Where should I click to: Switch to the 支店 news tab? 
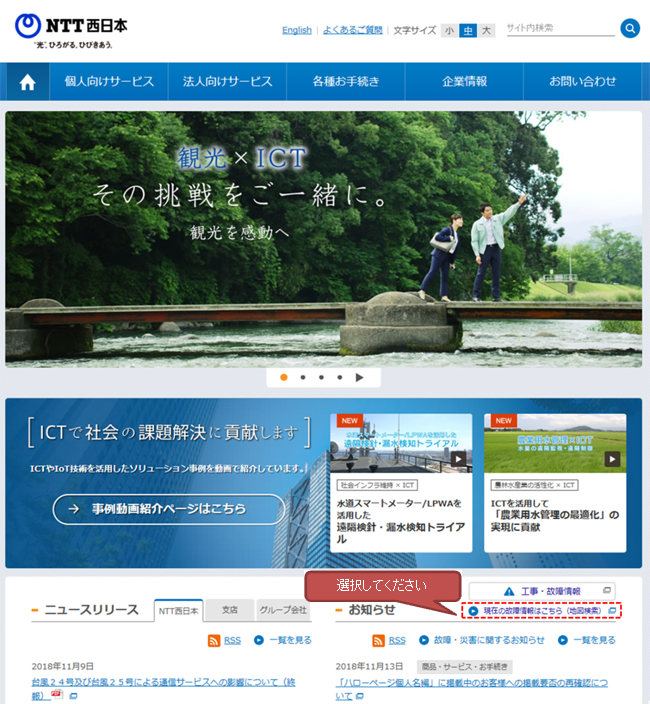pos(230,609)
